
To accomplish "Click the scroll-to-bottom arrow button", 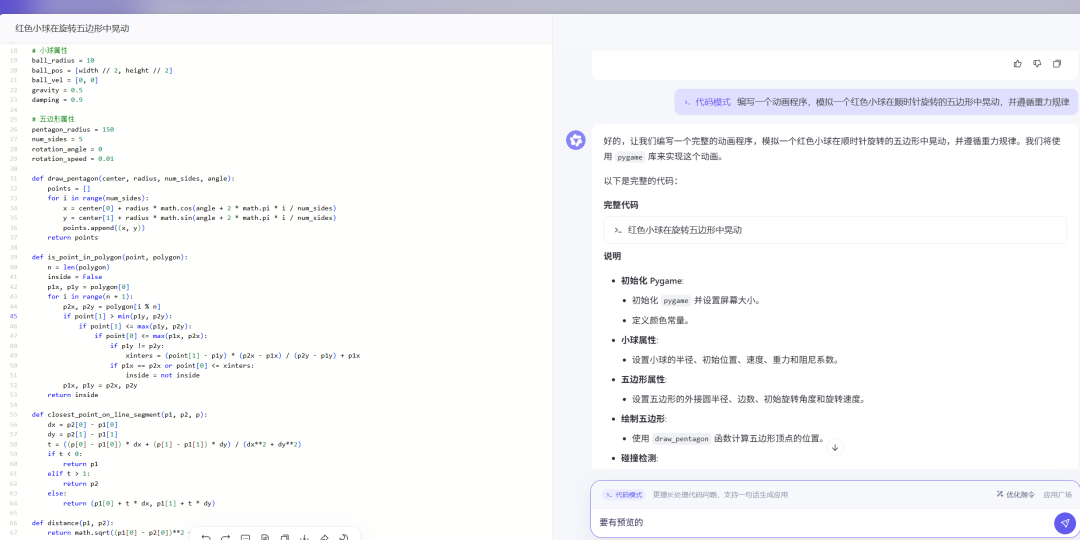I will (x=835, y=447).
